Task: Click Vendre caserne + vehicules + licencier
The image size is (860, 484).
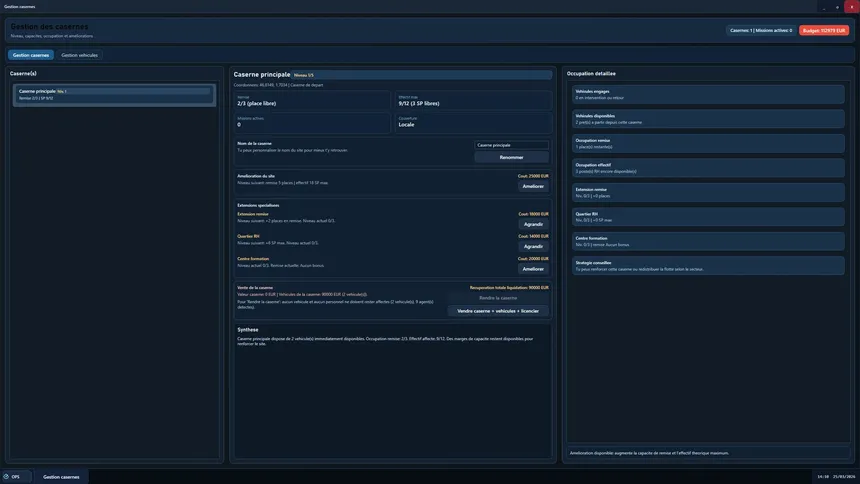Action: point(498,311)
